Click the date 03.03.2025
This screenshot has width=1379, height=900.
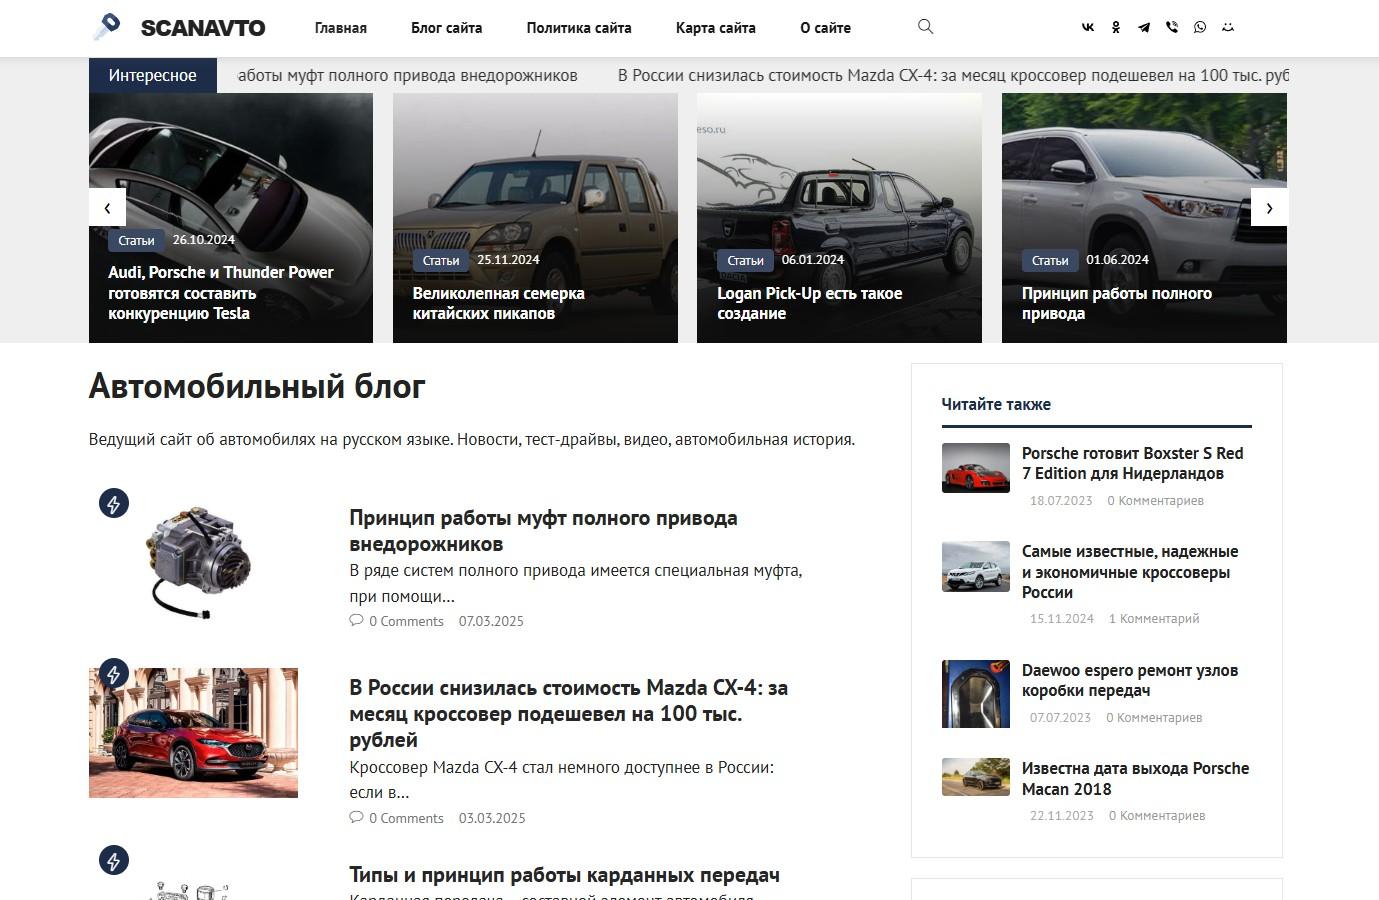(x=492, y=818)
